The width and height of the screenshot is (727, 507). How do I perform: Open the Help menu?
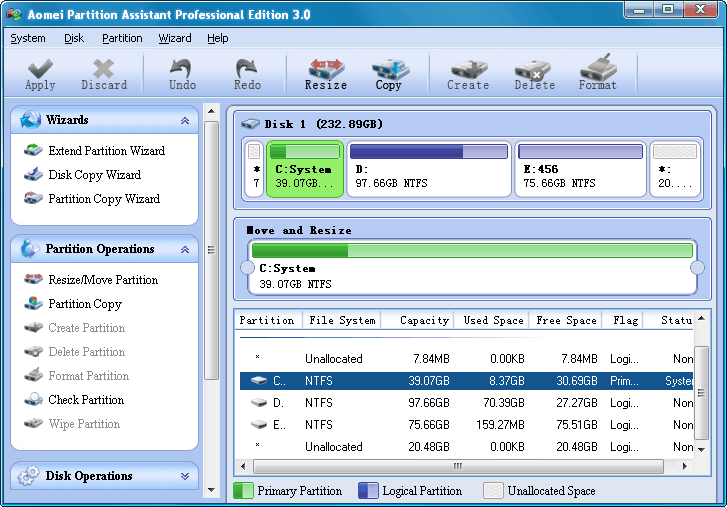pos(217,38)
